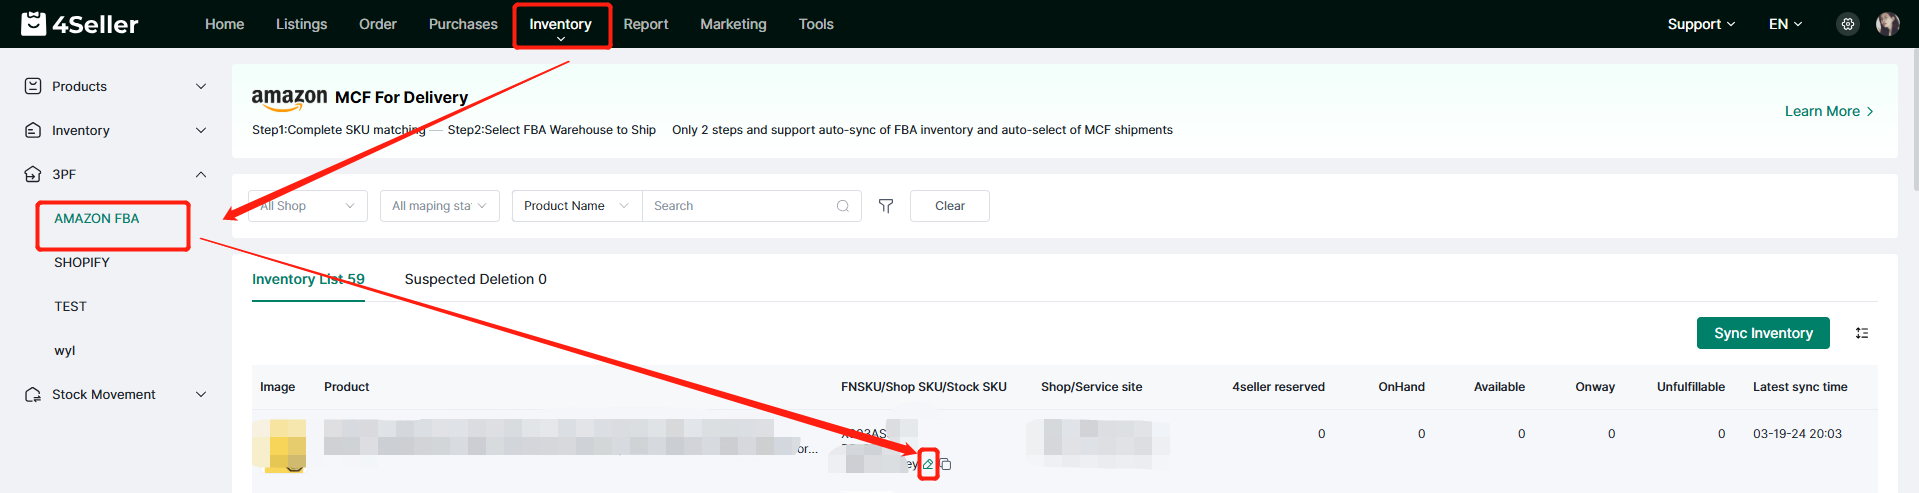Open the user avatar menu
The height and width of the screenshot is (493, 1919).
(x=1888, y=24)
